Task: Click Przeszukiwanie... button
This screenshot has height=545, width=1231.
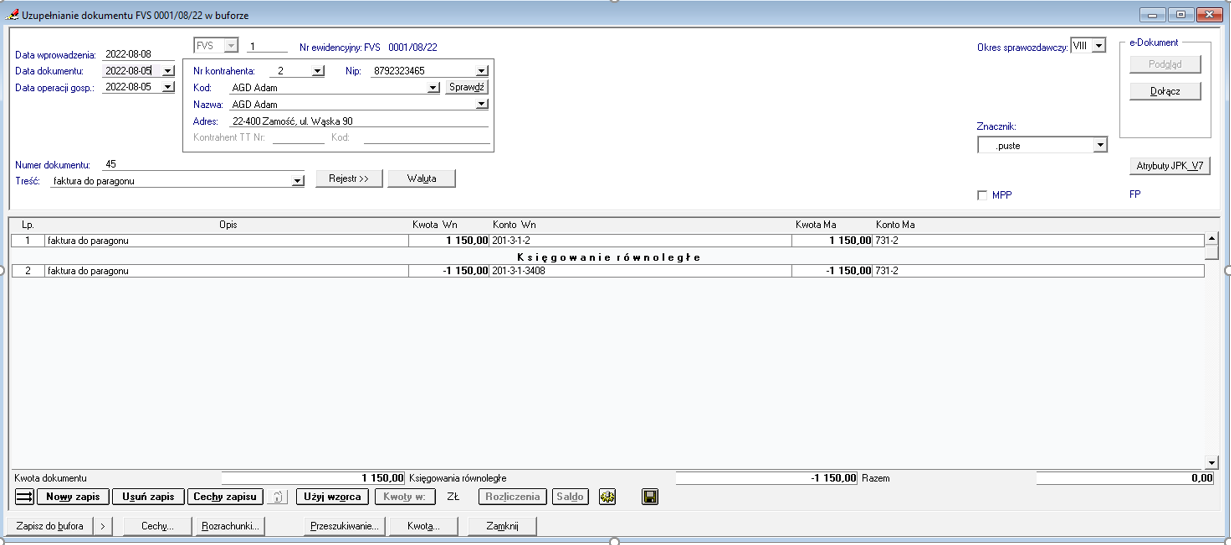Action: pyautogui.click(x=344, y=526)
